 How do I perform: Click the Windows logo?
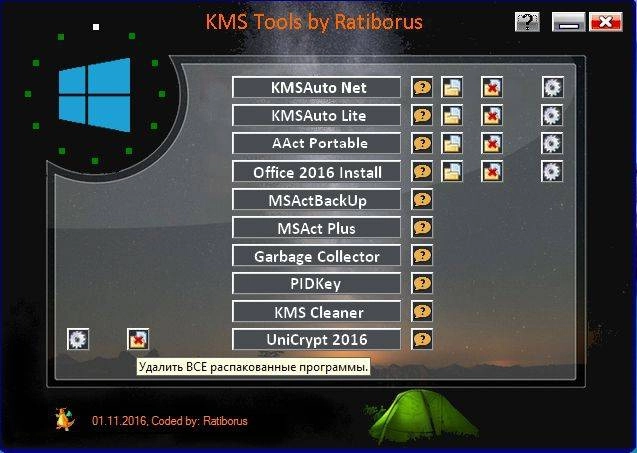(95, 95)
